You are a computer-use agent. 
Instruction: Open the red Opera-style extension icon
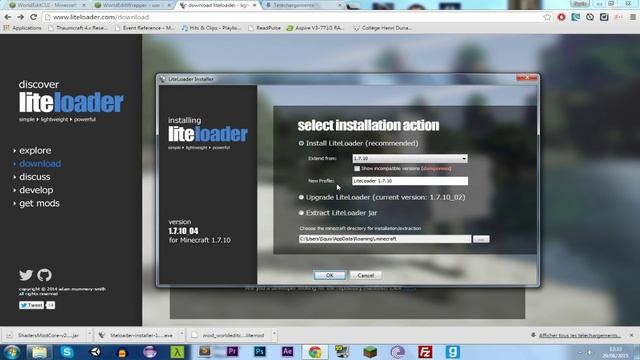pyautogui.click(x=562, y=17)
